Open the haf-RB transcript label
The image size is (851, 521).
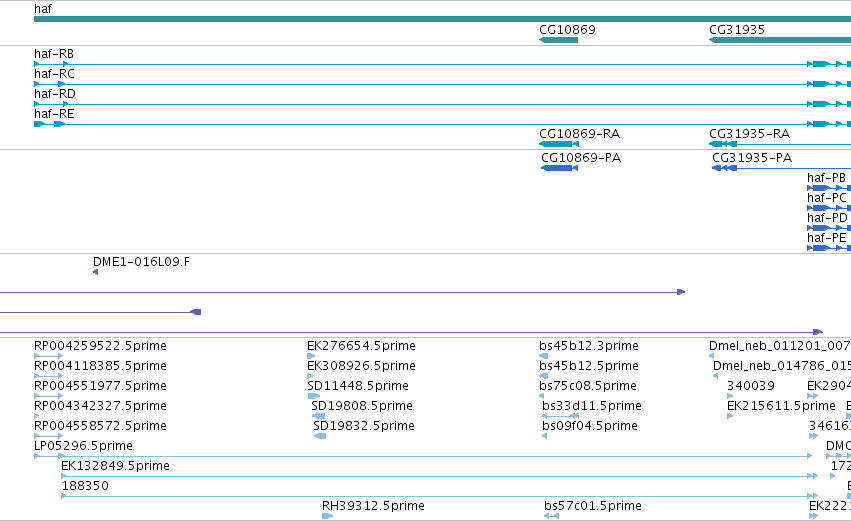coord(54,54)
